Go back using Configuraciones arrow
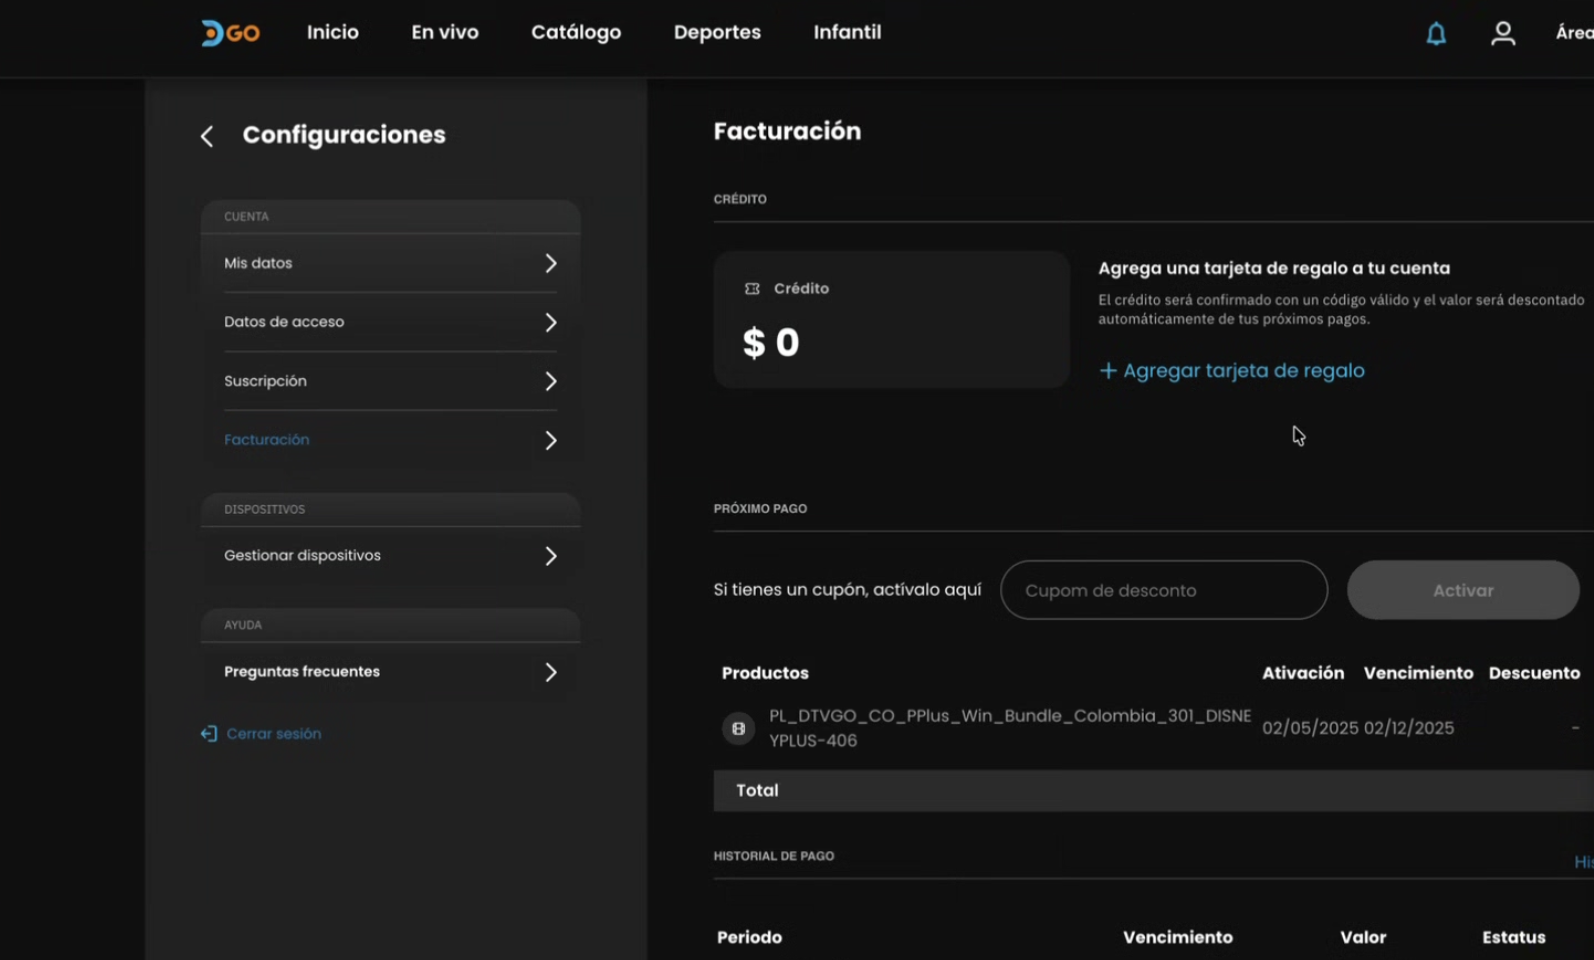This screenshot has height=960, width=1594. tap(207, 136)
